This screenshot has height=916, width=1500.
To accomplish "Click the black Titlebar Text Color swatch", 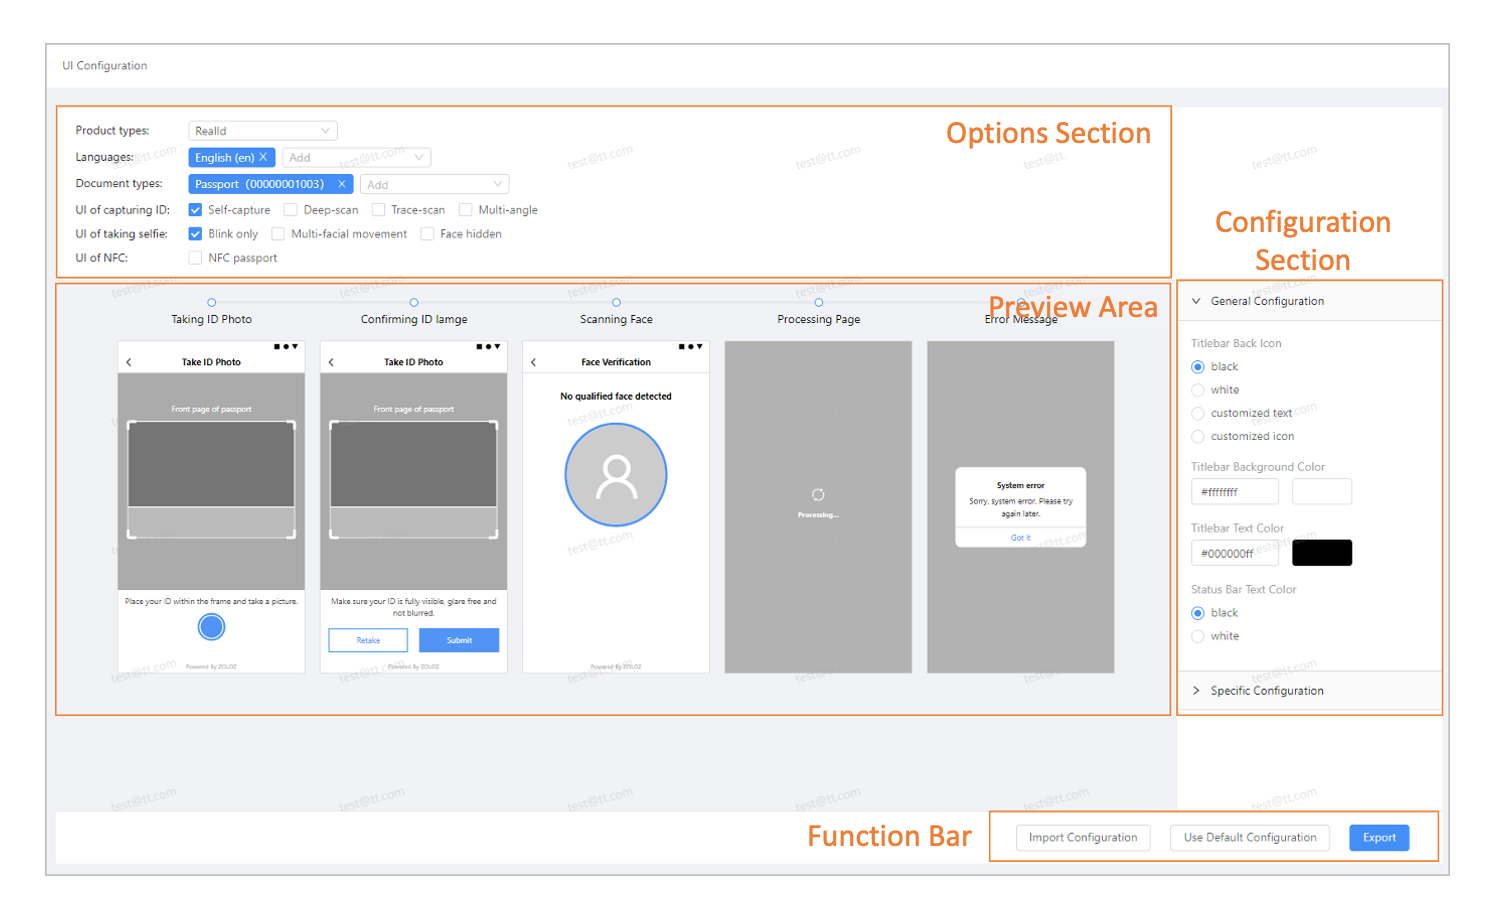I will pos(1322,552).
